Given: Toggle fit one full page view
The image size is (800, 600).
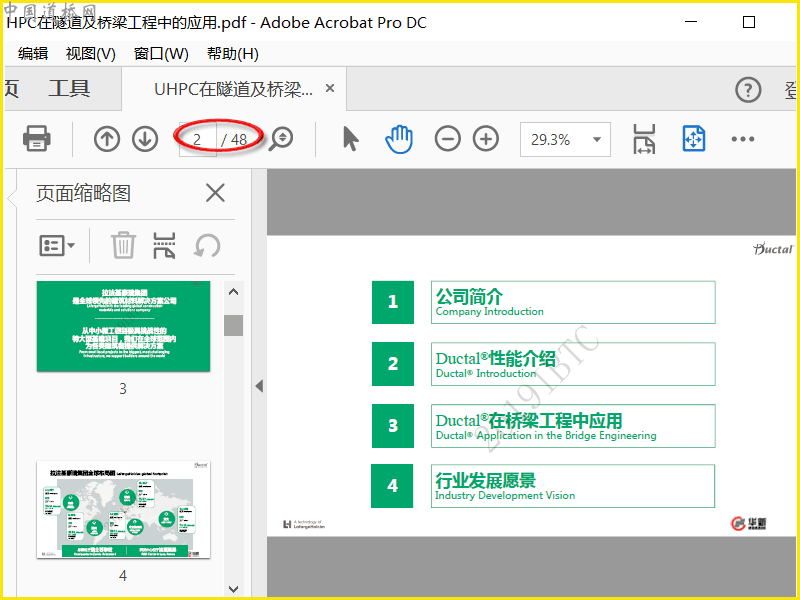Looking at the screenshot, I should click(x=694, y=139).
